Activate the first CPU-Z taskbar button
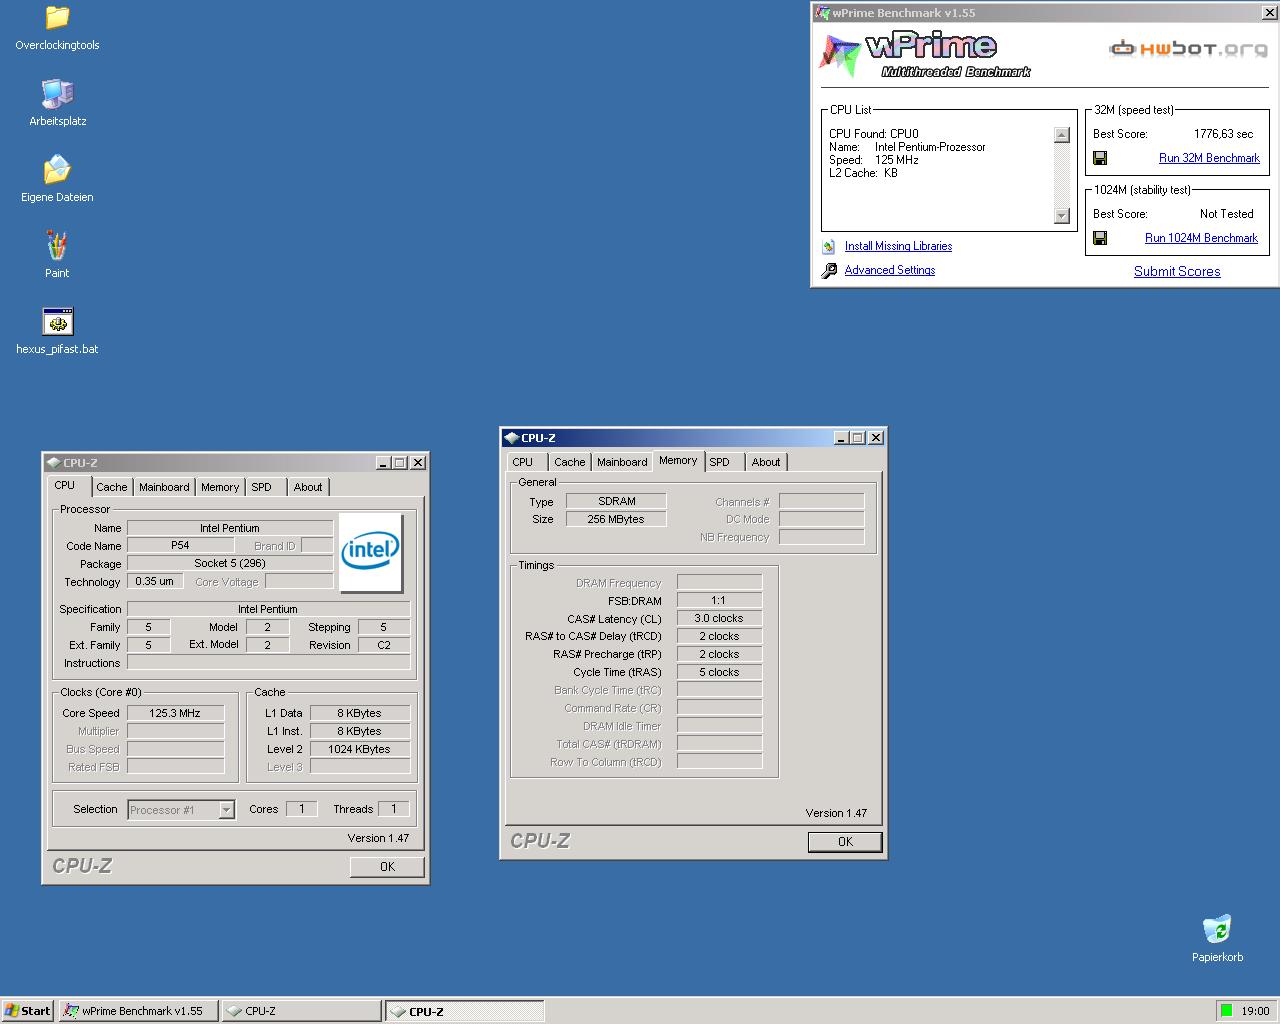 (301, 1011)
